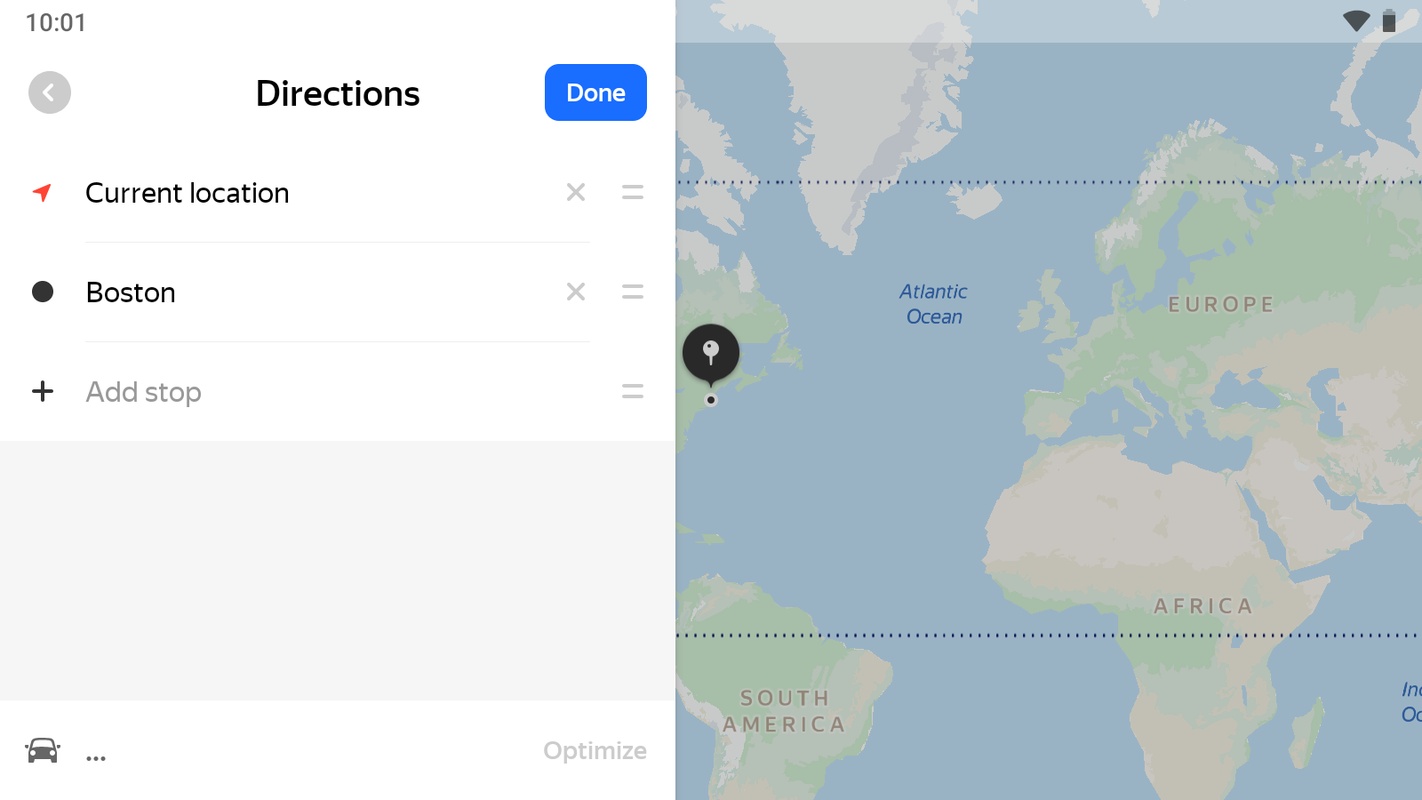The width and height of the screenshot is (1422, 800).
Task: Click the Atlantic Ocean label on map
Action: (x=934, y=304)
